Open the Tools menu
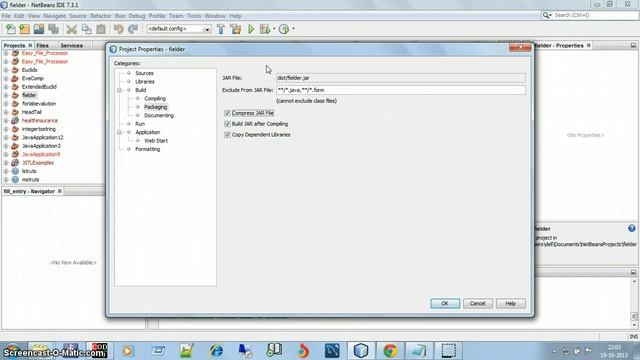 coord(194,16)
